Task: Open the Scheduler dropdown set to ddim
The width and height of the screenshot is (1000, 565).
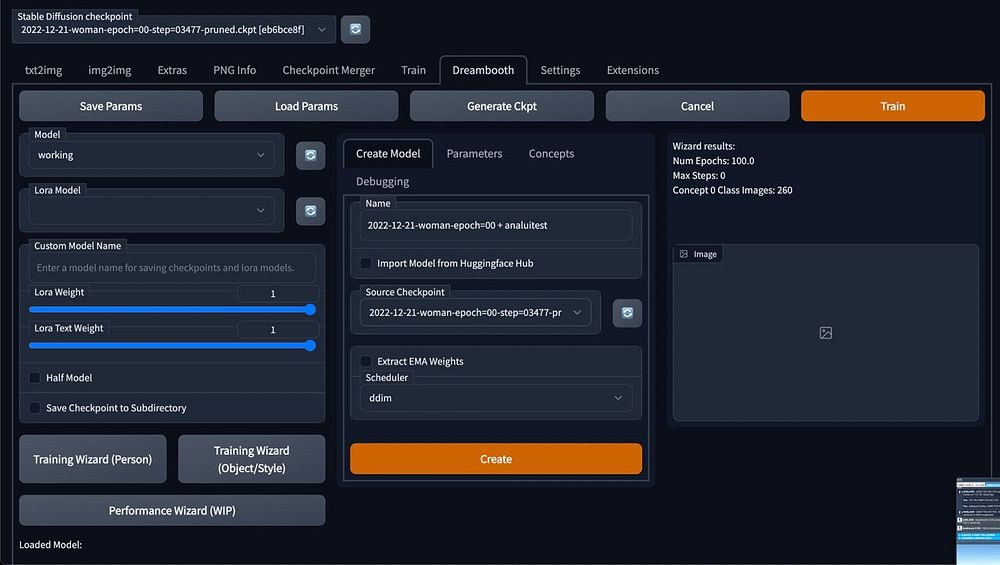Action: coord(496,398)
